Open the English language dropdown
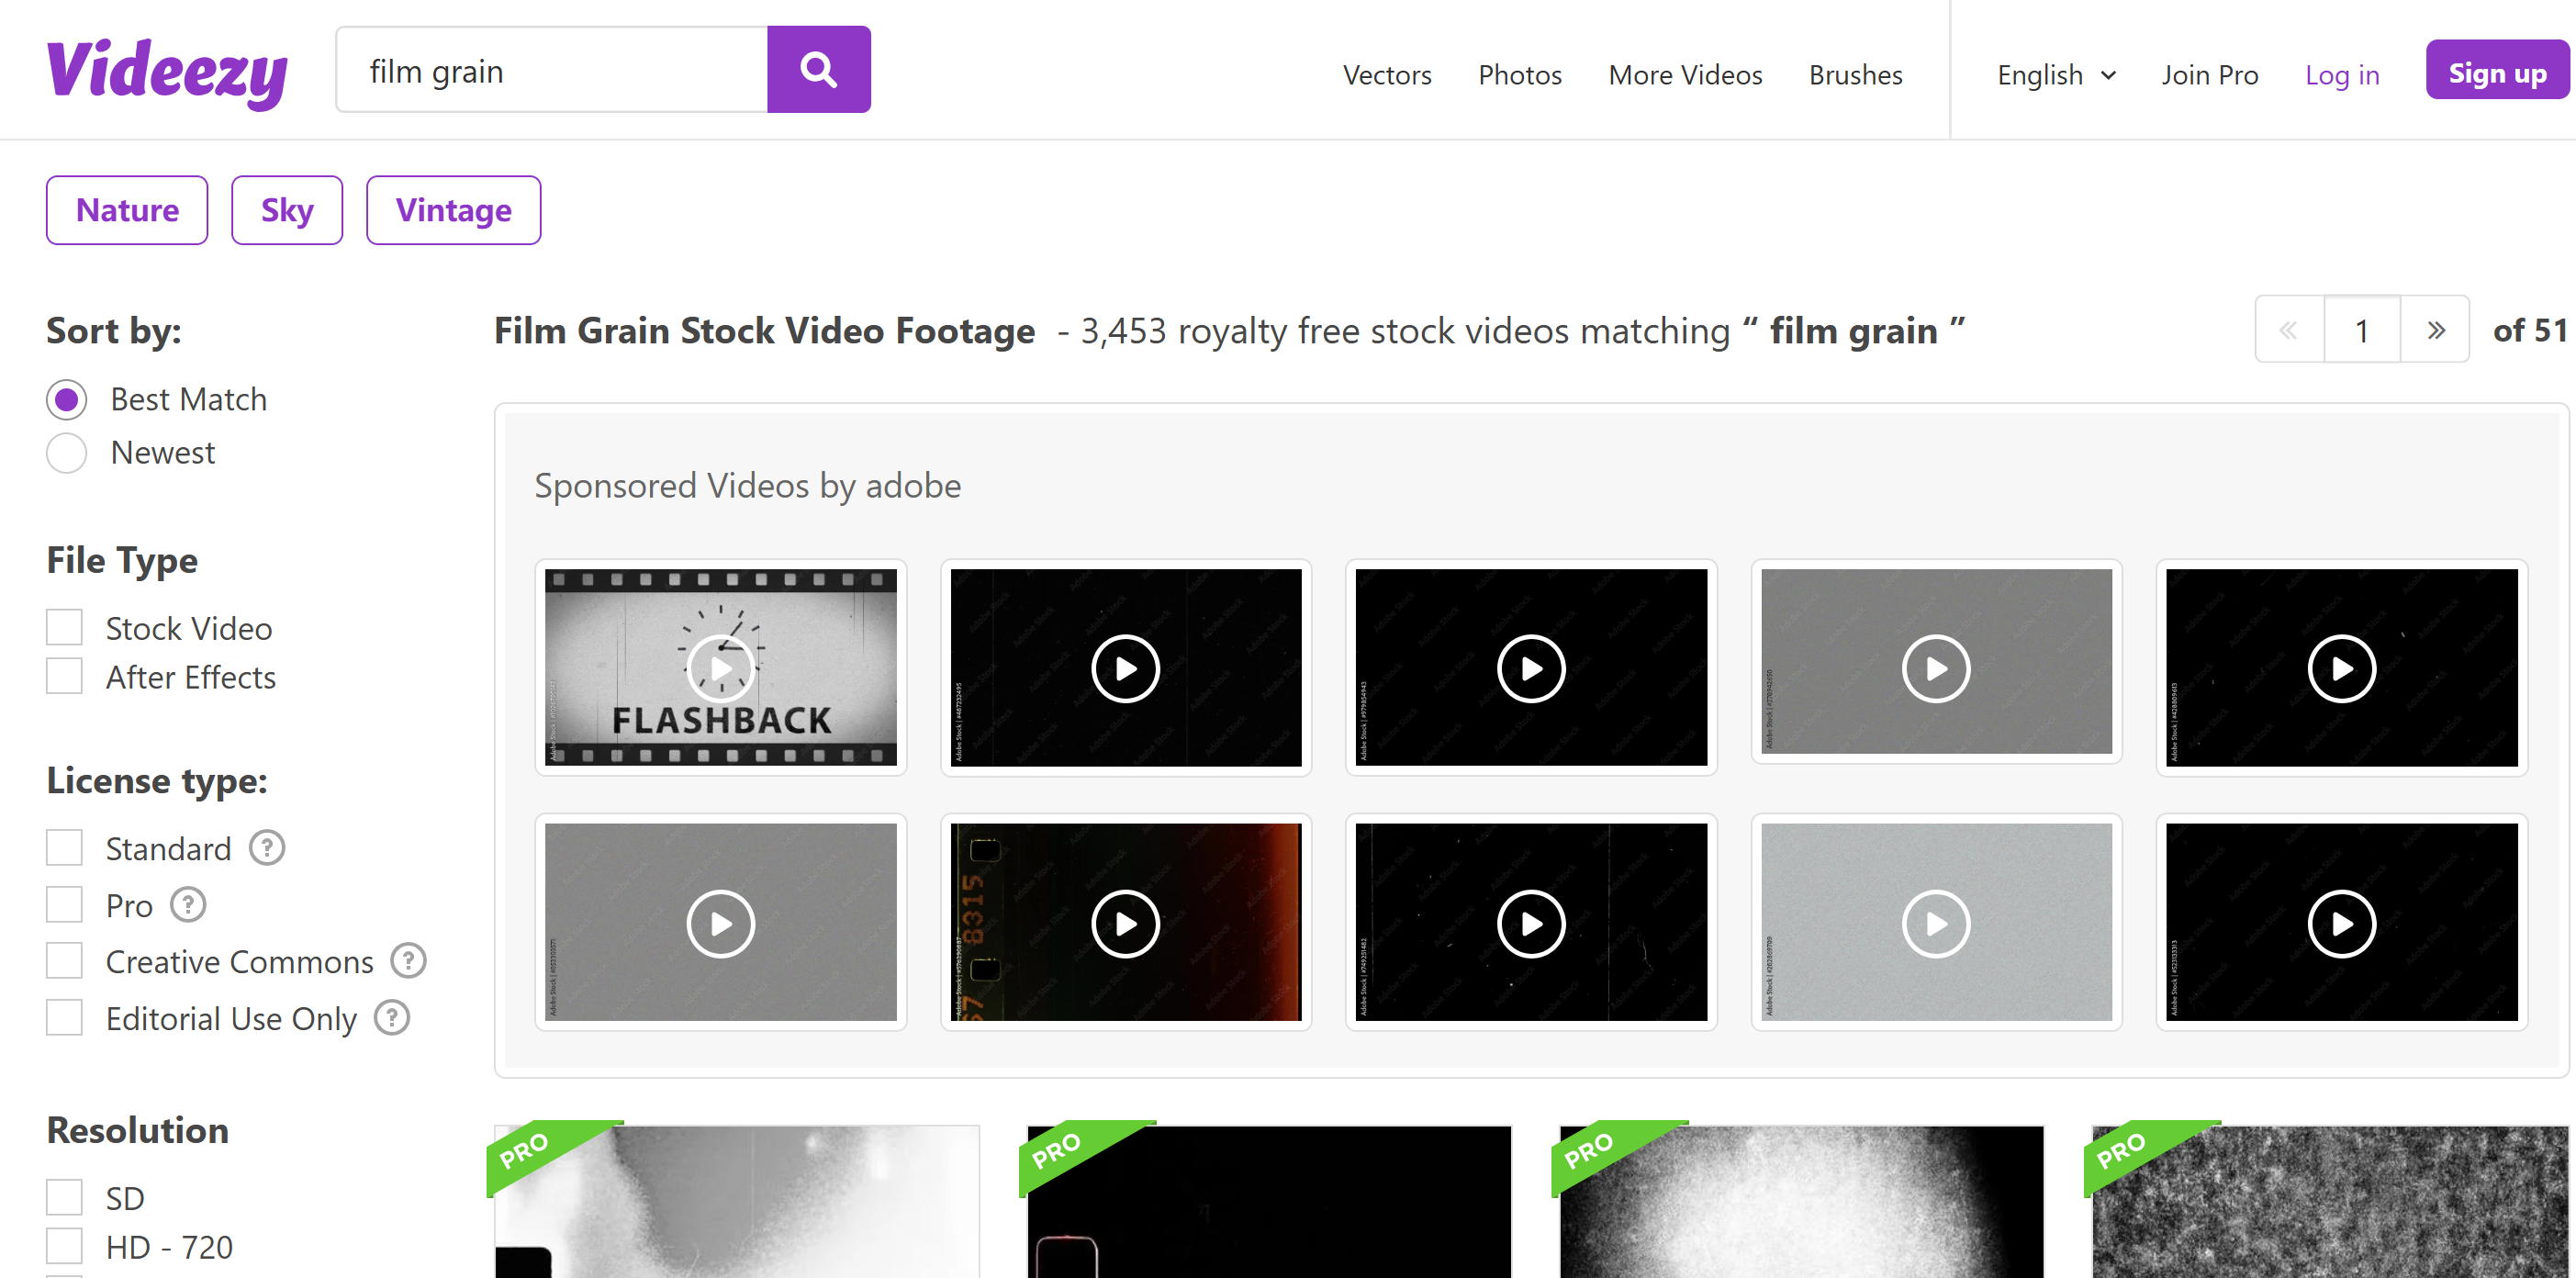2576x1278 pixels. pos(2056,75)
